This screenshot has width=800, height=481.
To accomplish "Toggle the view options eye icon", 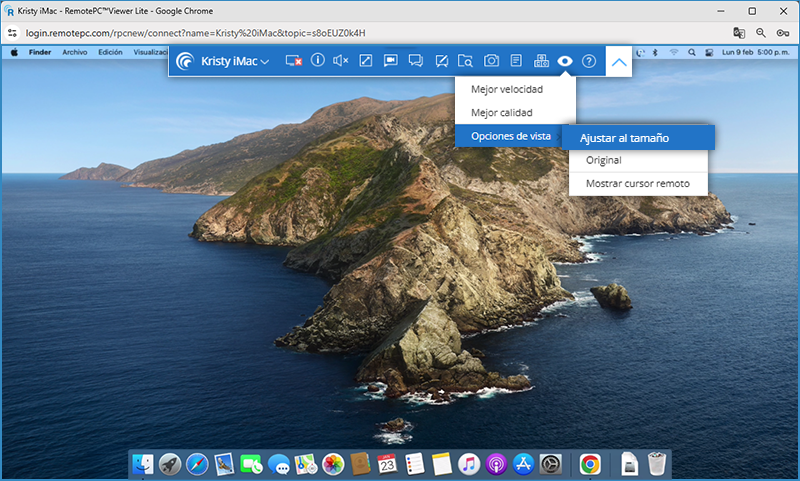I will click(x=565, y=61).
